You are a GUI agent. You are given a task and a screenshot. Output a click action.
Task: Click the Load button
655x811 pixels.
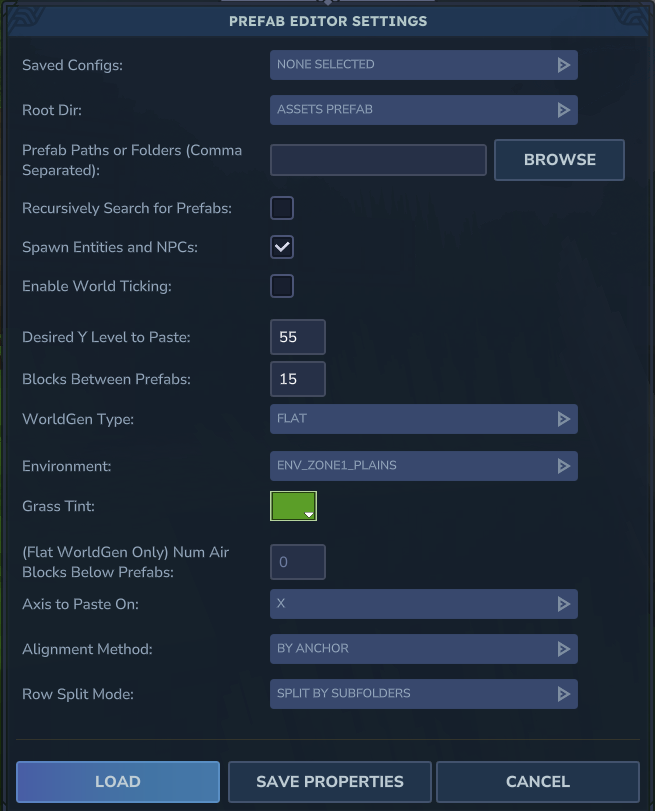[118, 782]
